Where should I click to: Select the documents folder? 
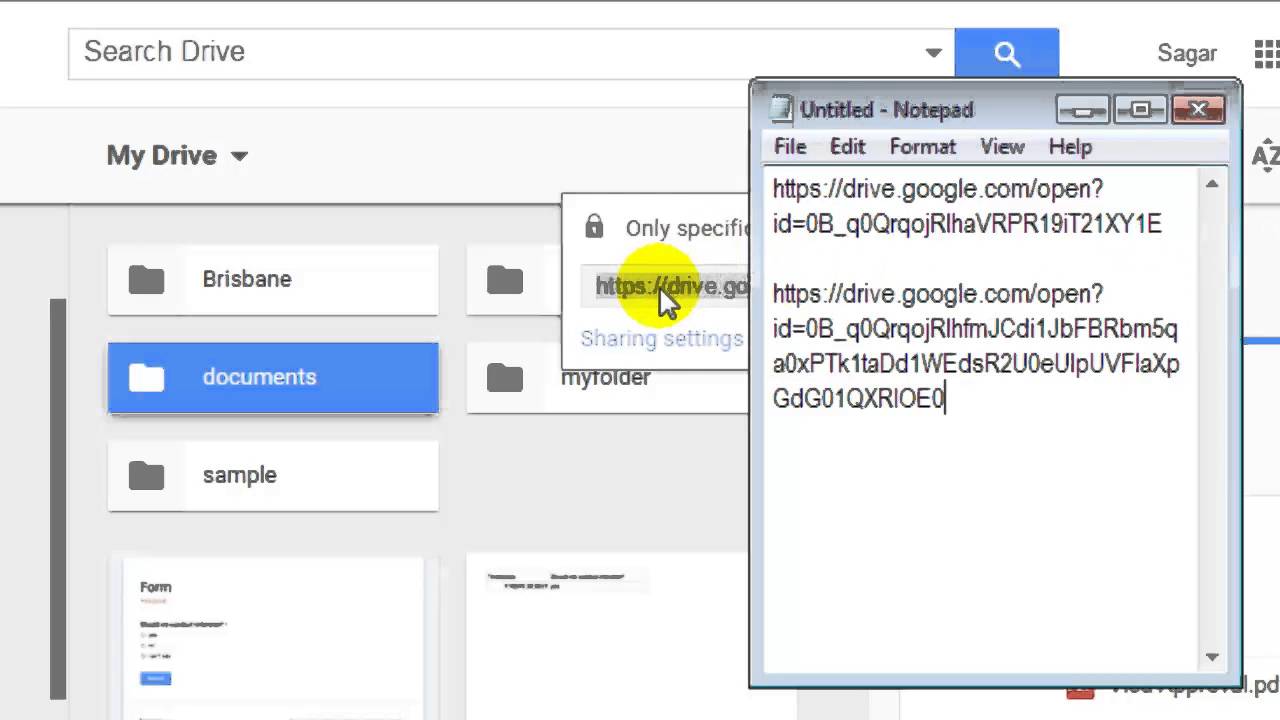pyautogui.click(x=273, y=377)
